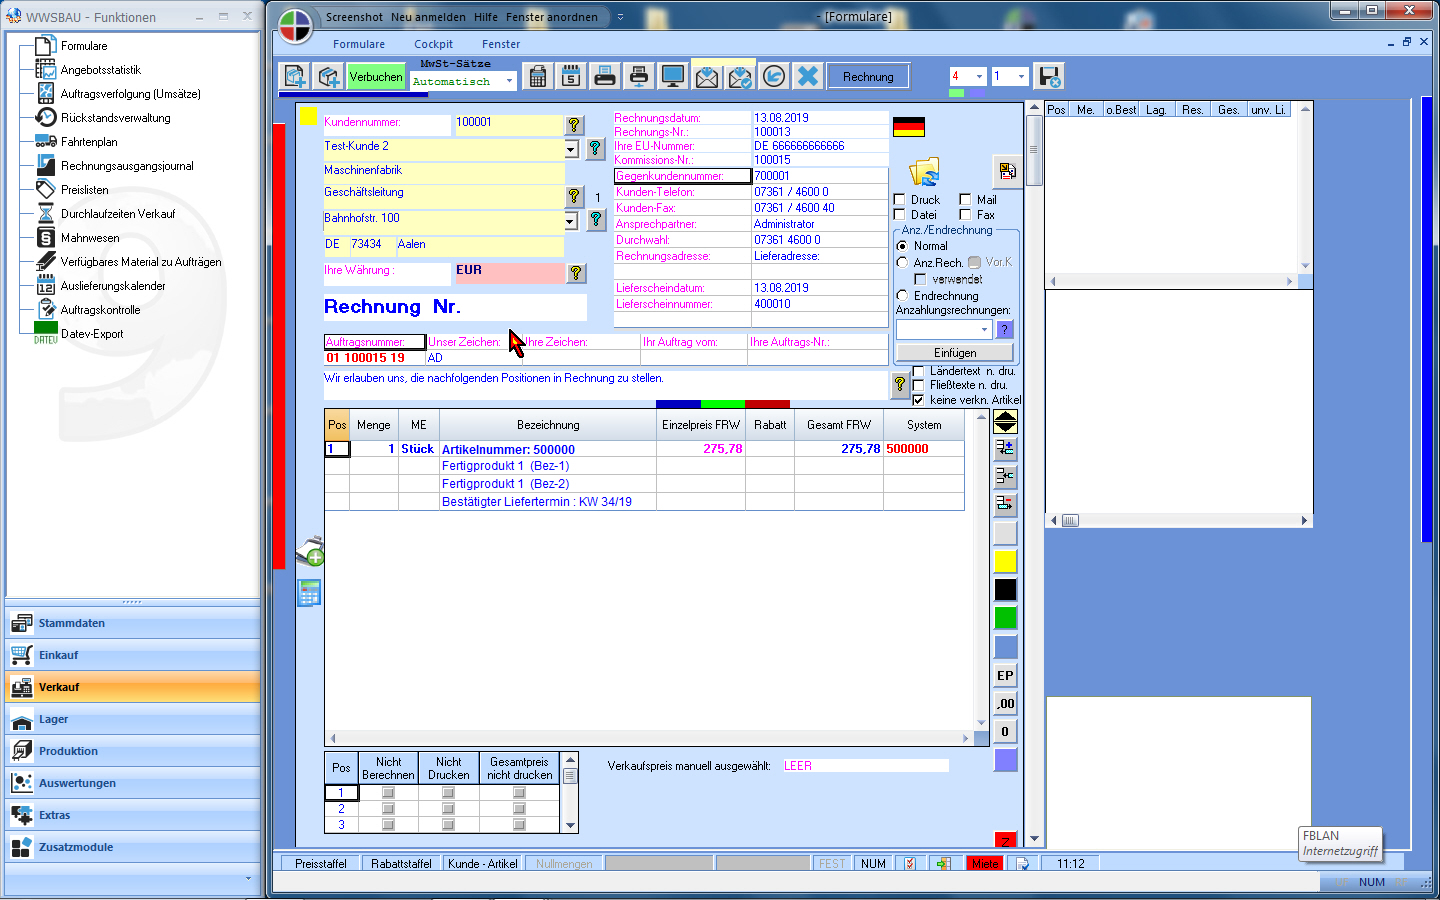Click the monitor screen preview icon
The height and width of the screenshot is (900, 1440).
point(673,77)
